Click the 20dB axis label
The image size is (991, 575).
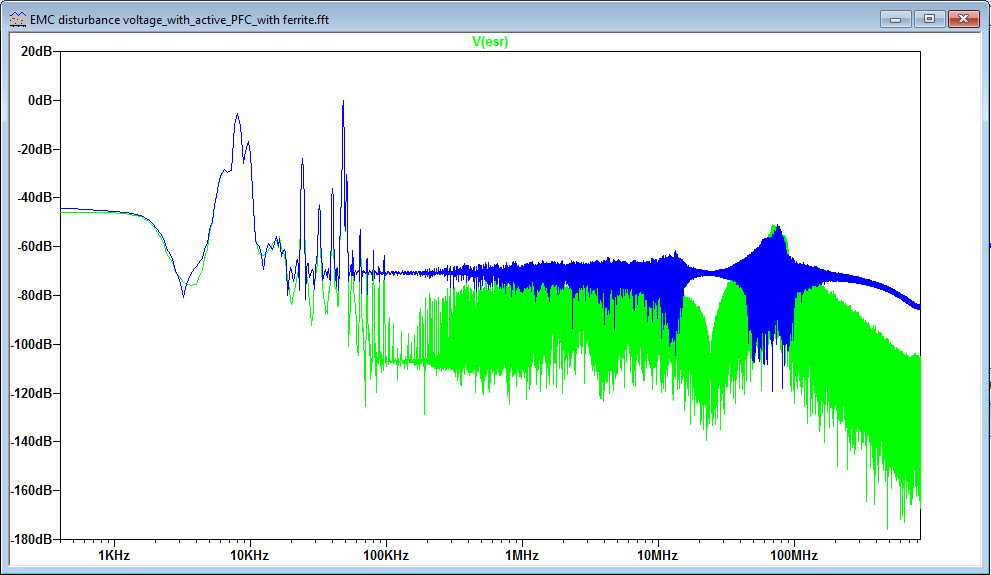tap(36, 52)
